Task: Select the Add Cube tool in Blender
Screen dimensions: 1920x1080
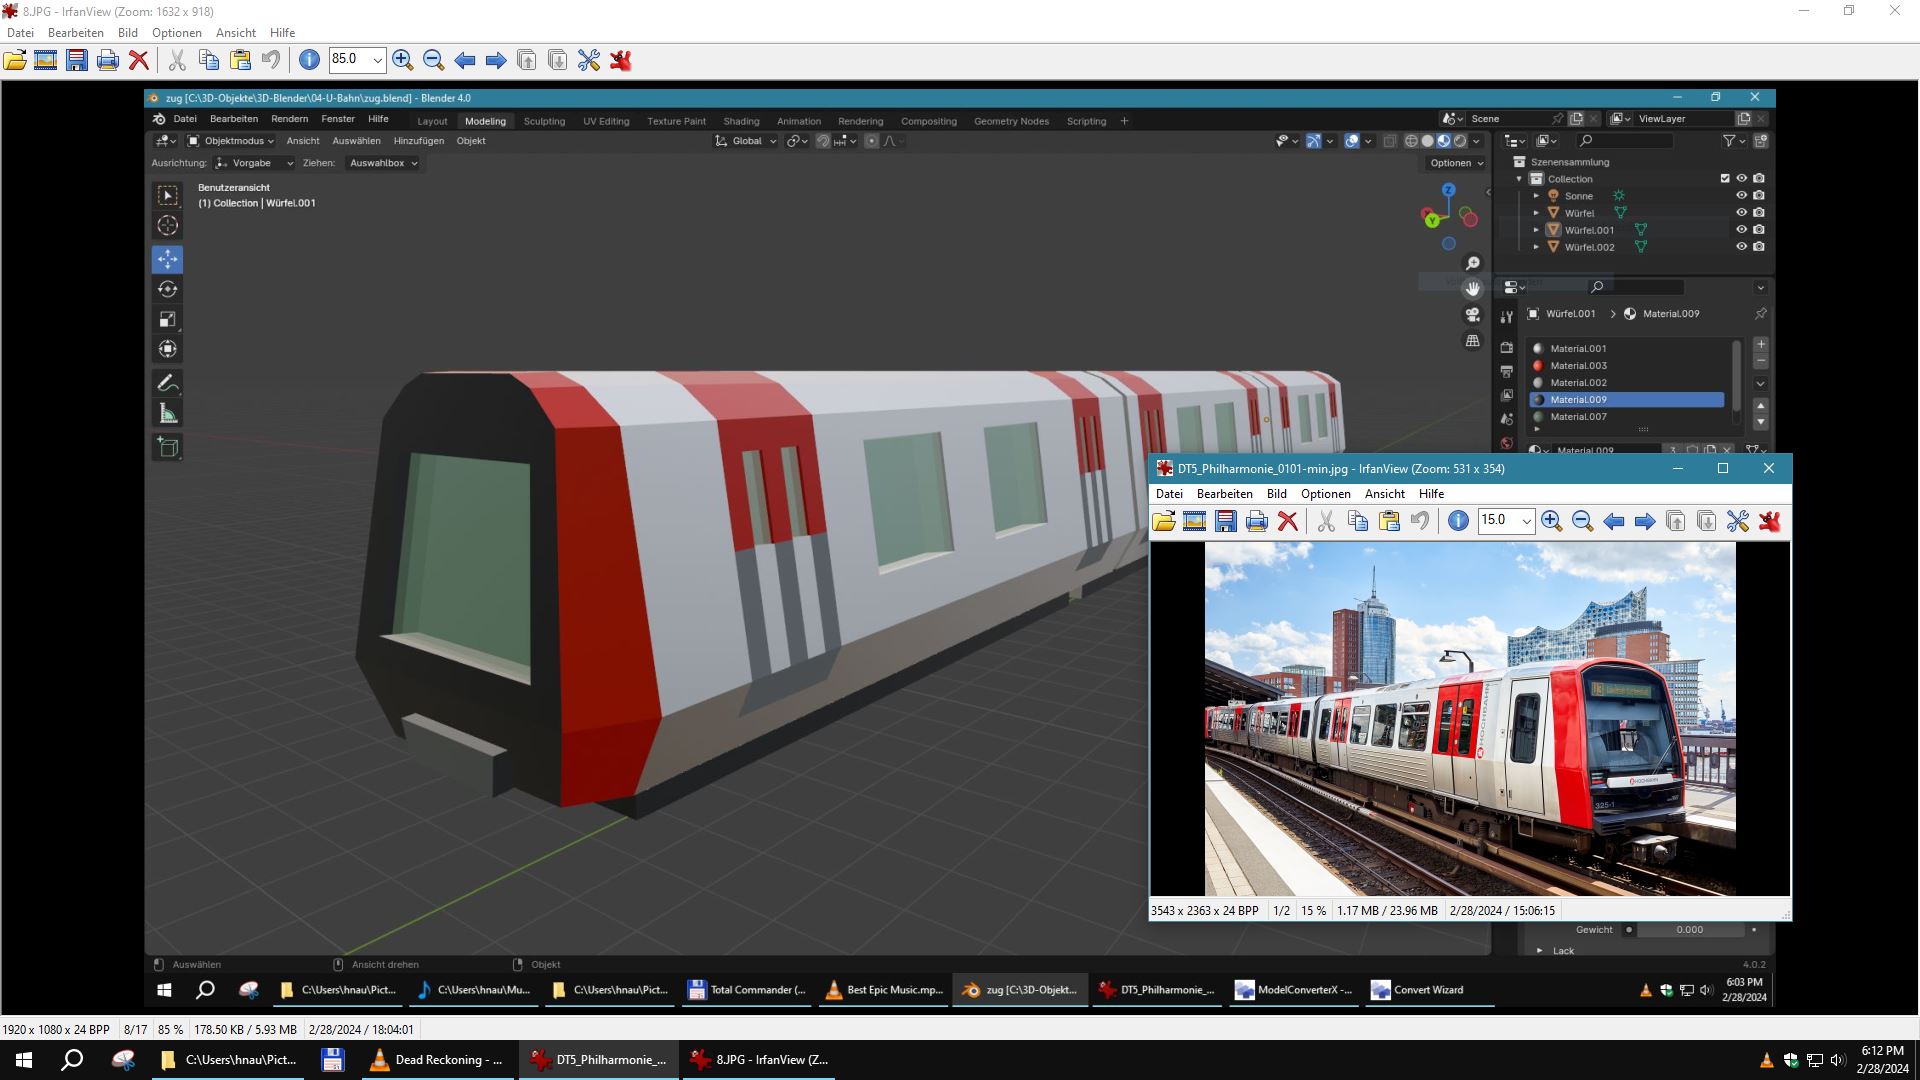Action: [x=168, y=447]
